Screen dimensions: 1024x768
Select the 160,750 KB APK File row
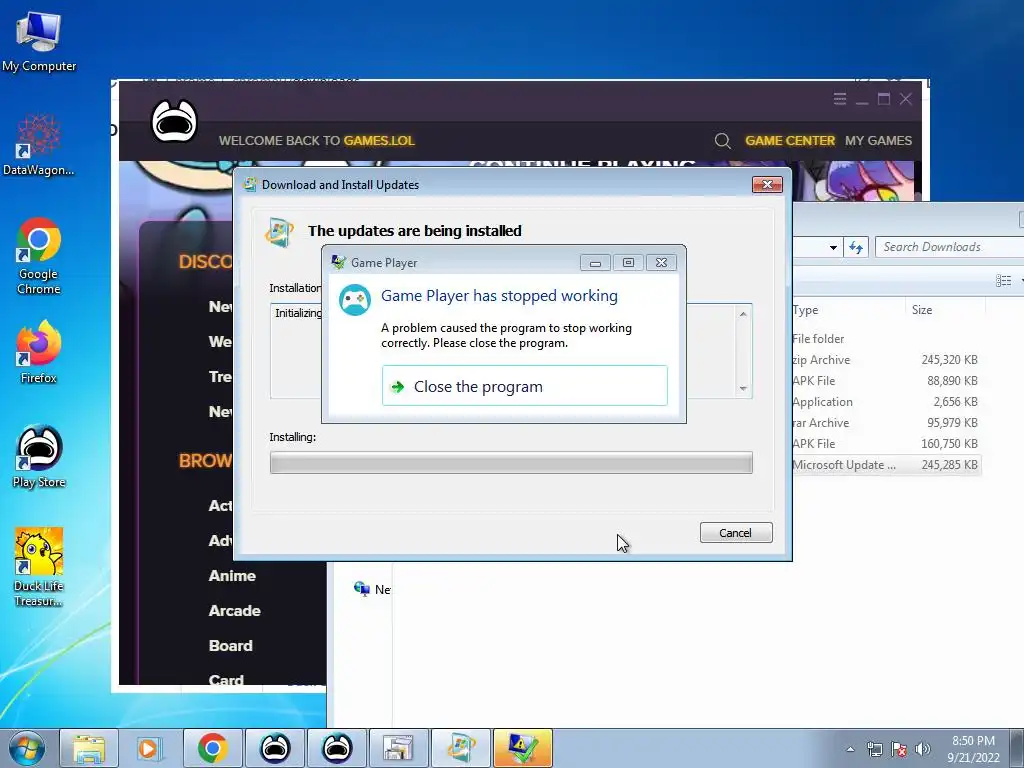click(x=886, y=443)
